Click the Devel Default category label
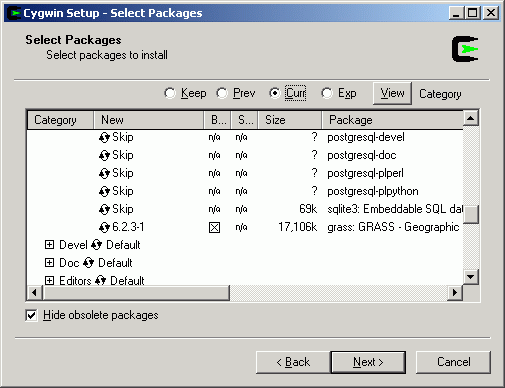 click(100, 245)
